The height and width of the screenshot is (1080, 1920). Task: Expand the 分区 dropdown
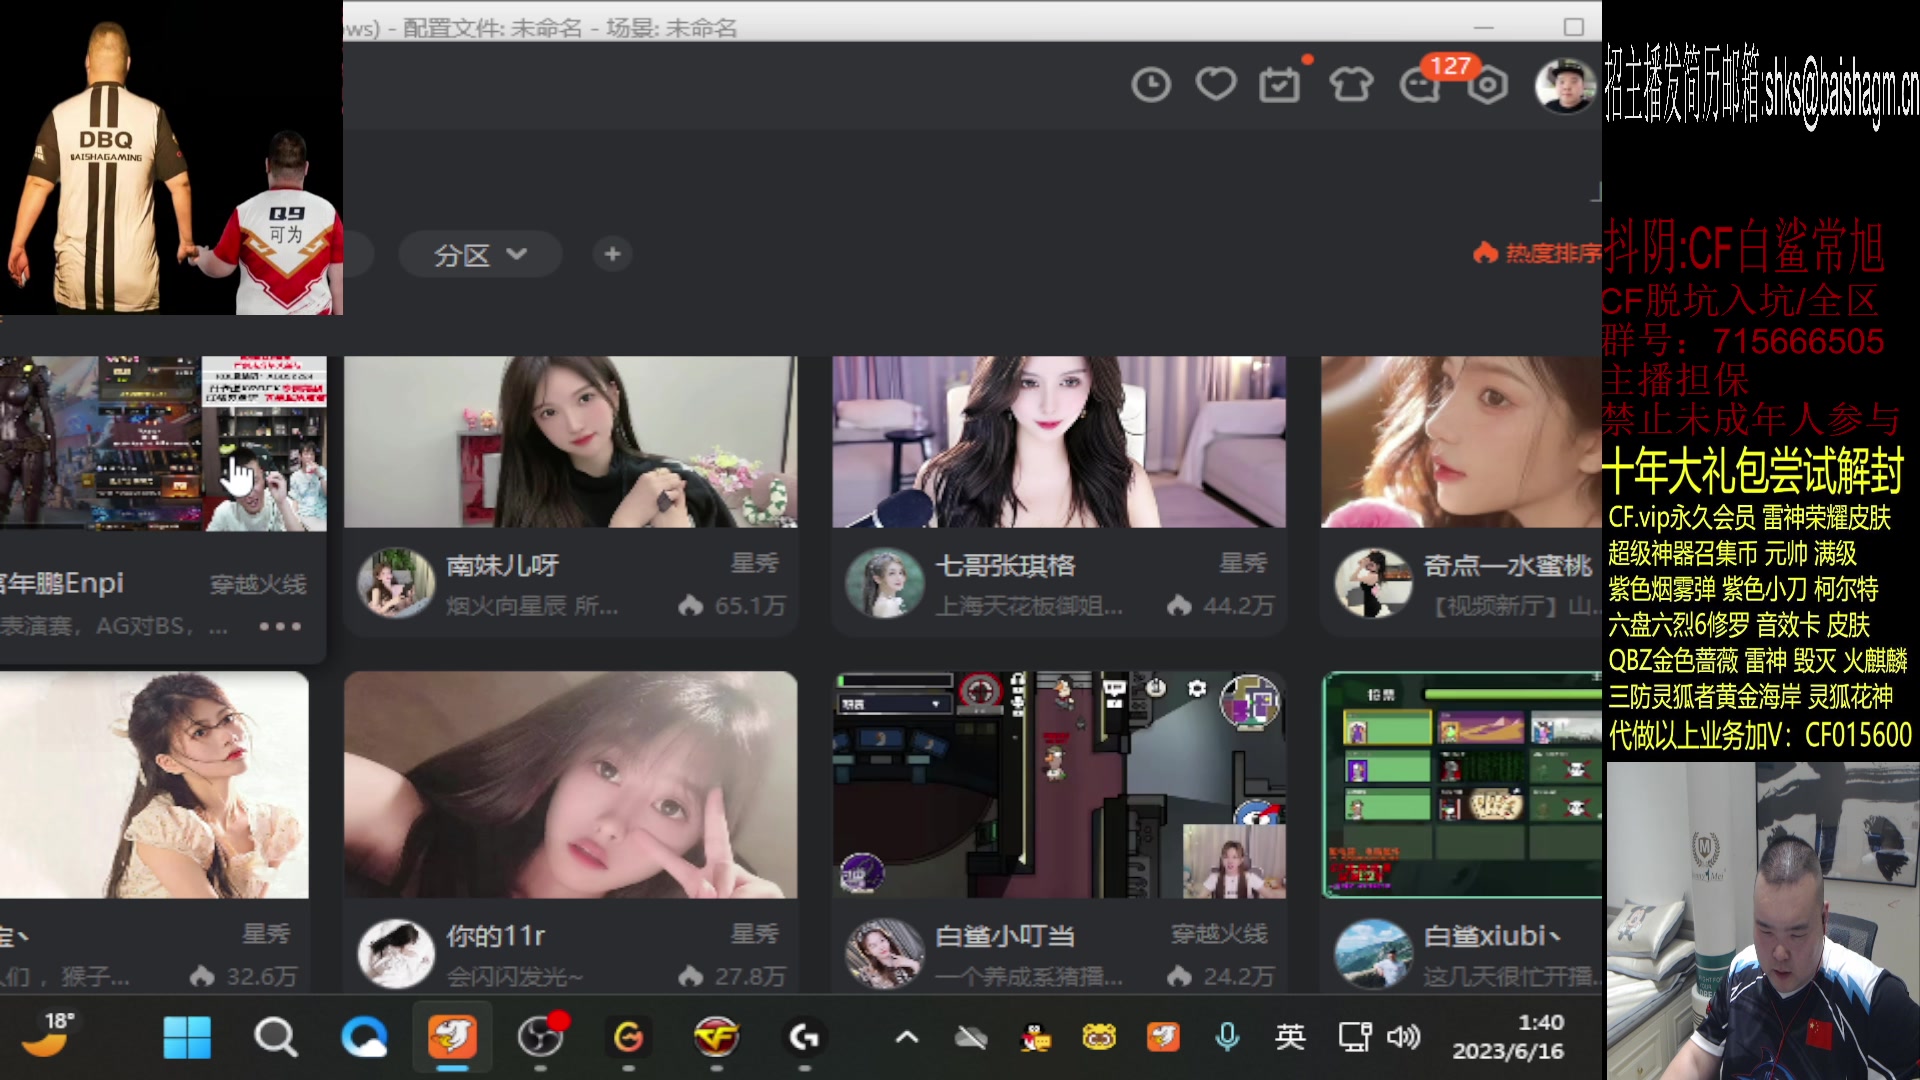coord(480,255)
